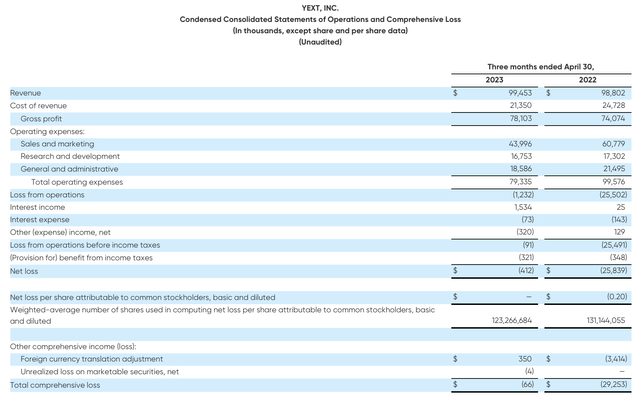640x399 pixels.
Task: Click Other expense value (320)
Action: 525,232
